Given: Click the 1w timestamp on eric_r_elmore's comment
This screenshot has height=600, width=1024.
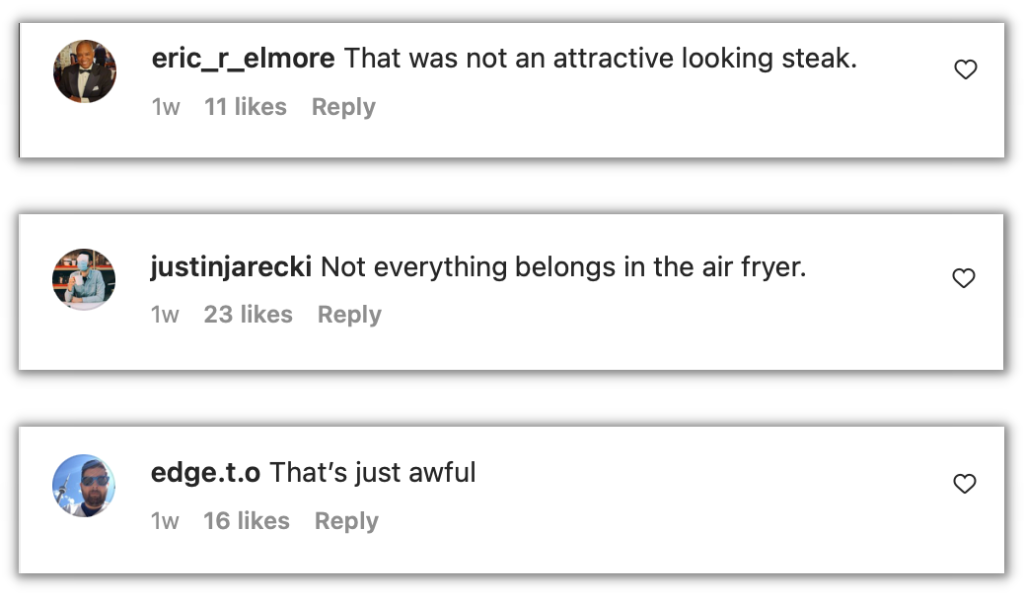Looking at the screenshot, I should pyautogui.click(x=165, y=107).
